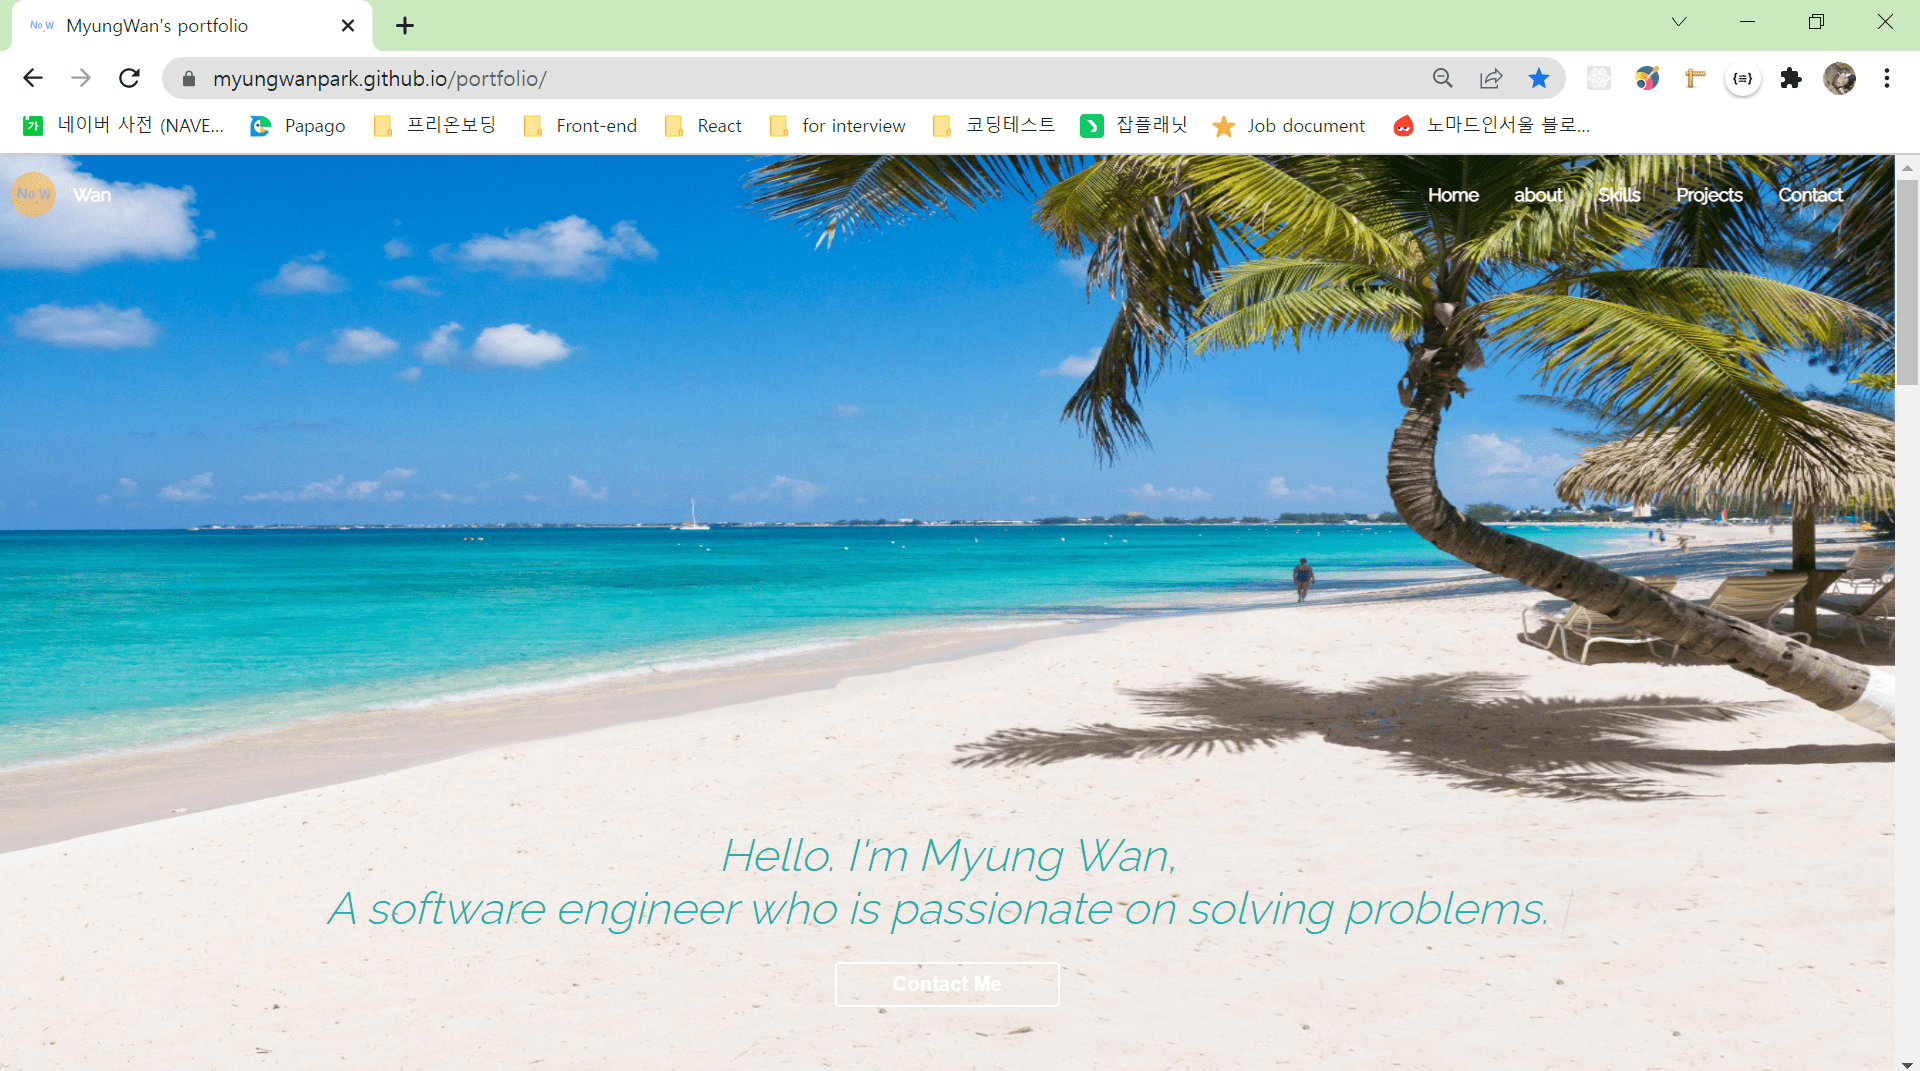Open the 프리온보딩 bookmark folder
1920x1071 pixels.
point(435,125)
